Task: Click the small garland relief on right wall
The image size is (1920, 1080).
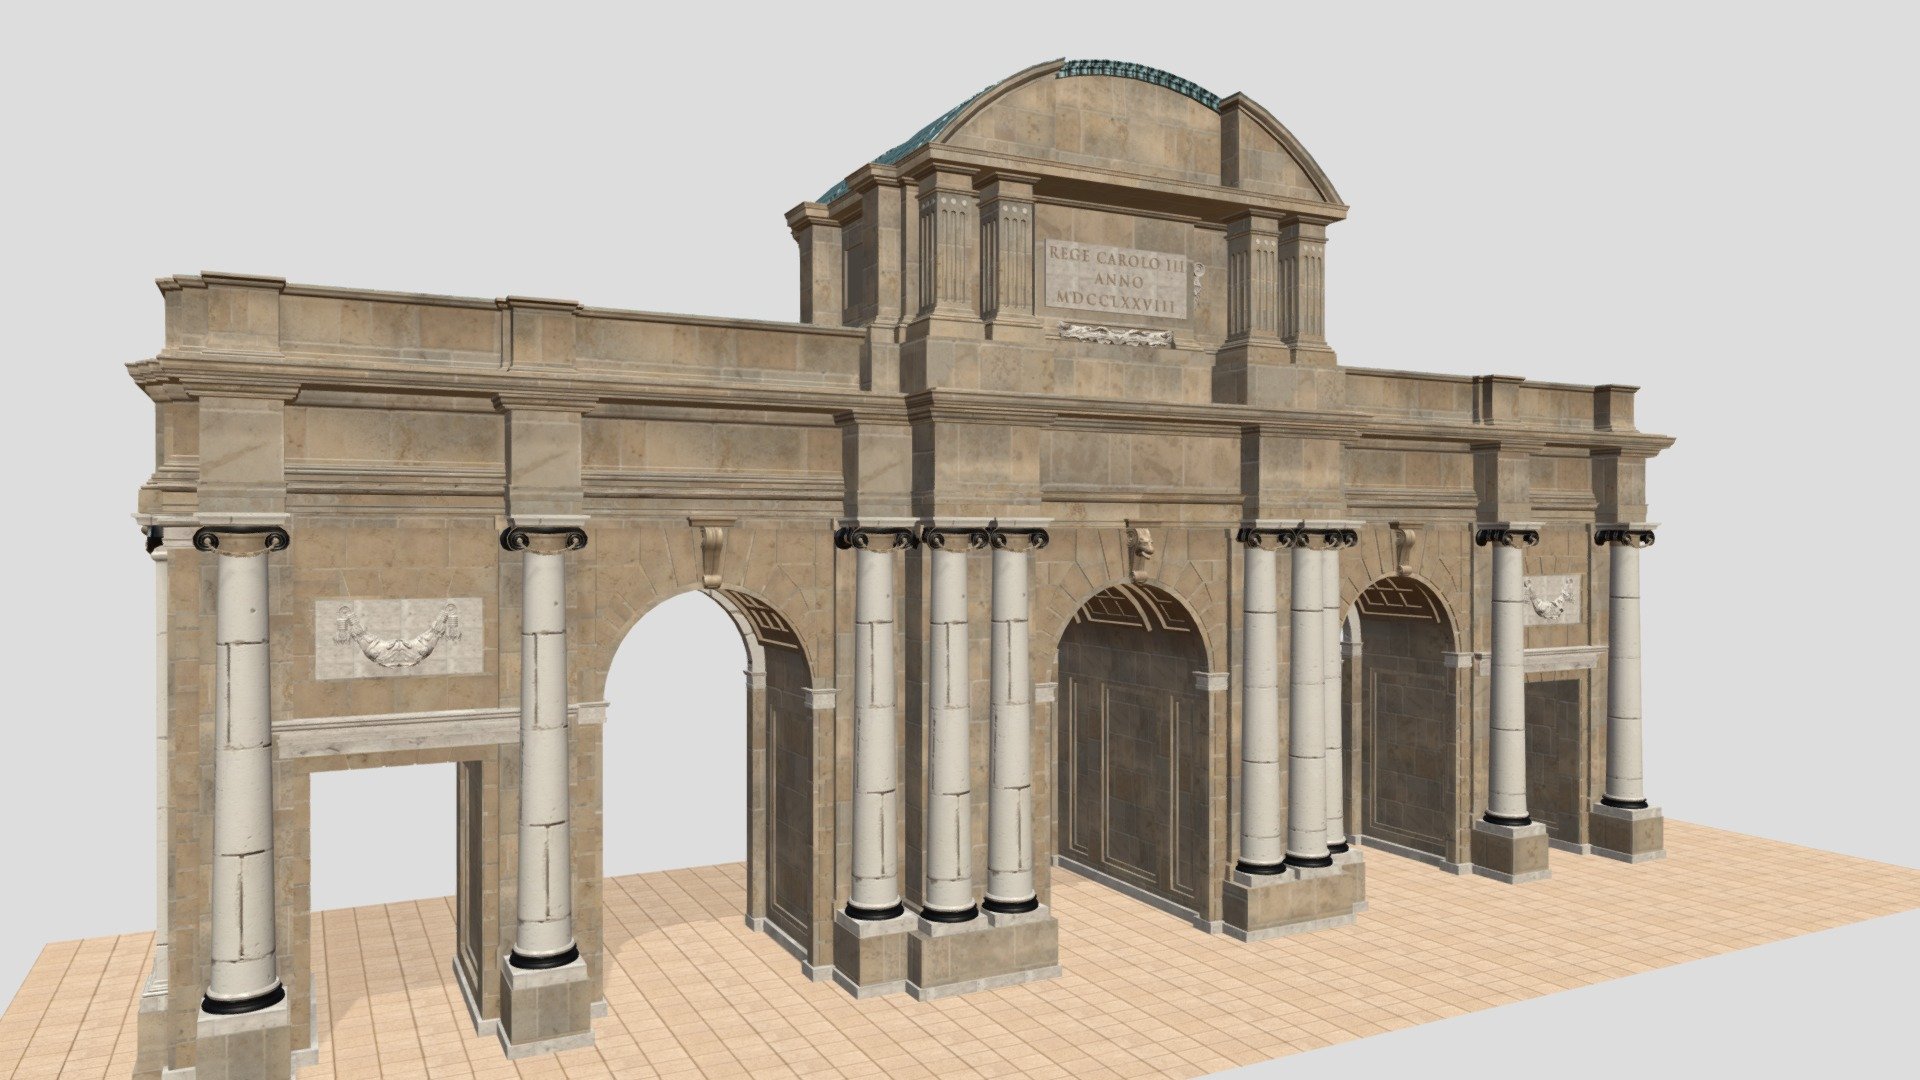Action: coord(1550,599)
